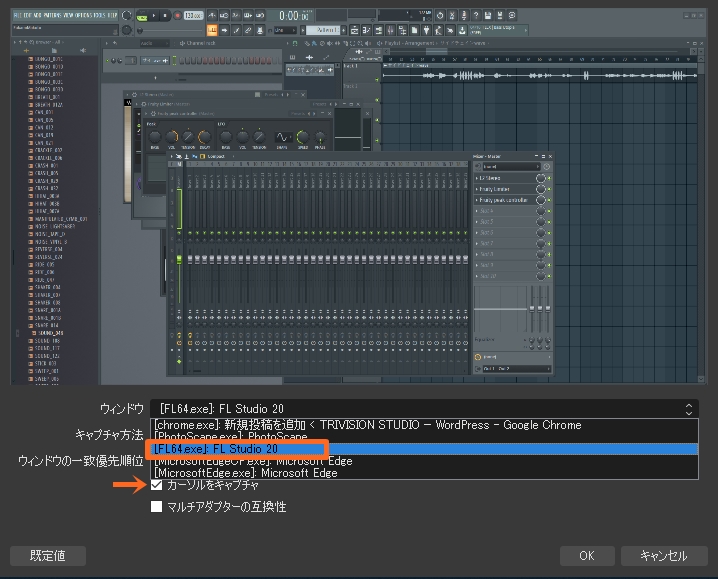Reset settings with the 既定値 button
718x579 pixels.
click(47, 555)
